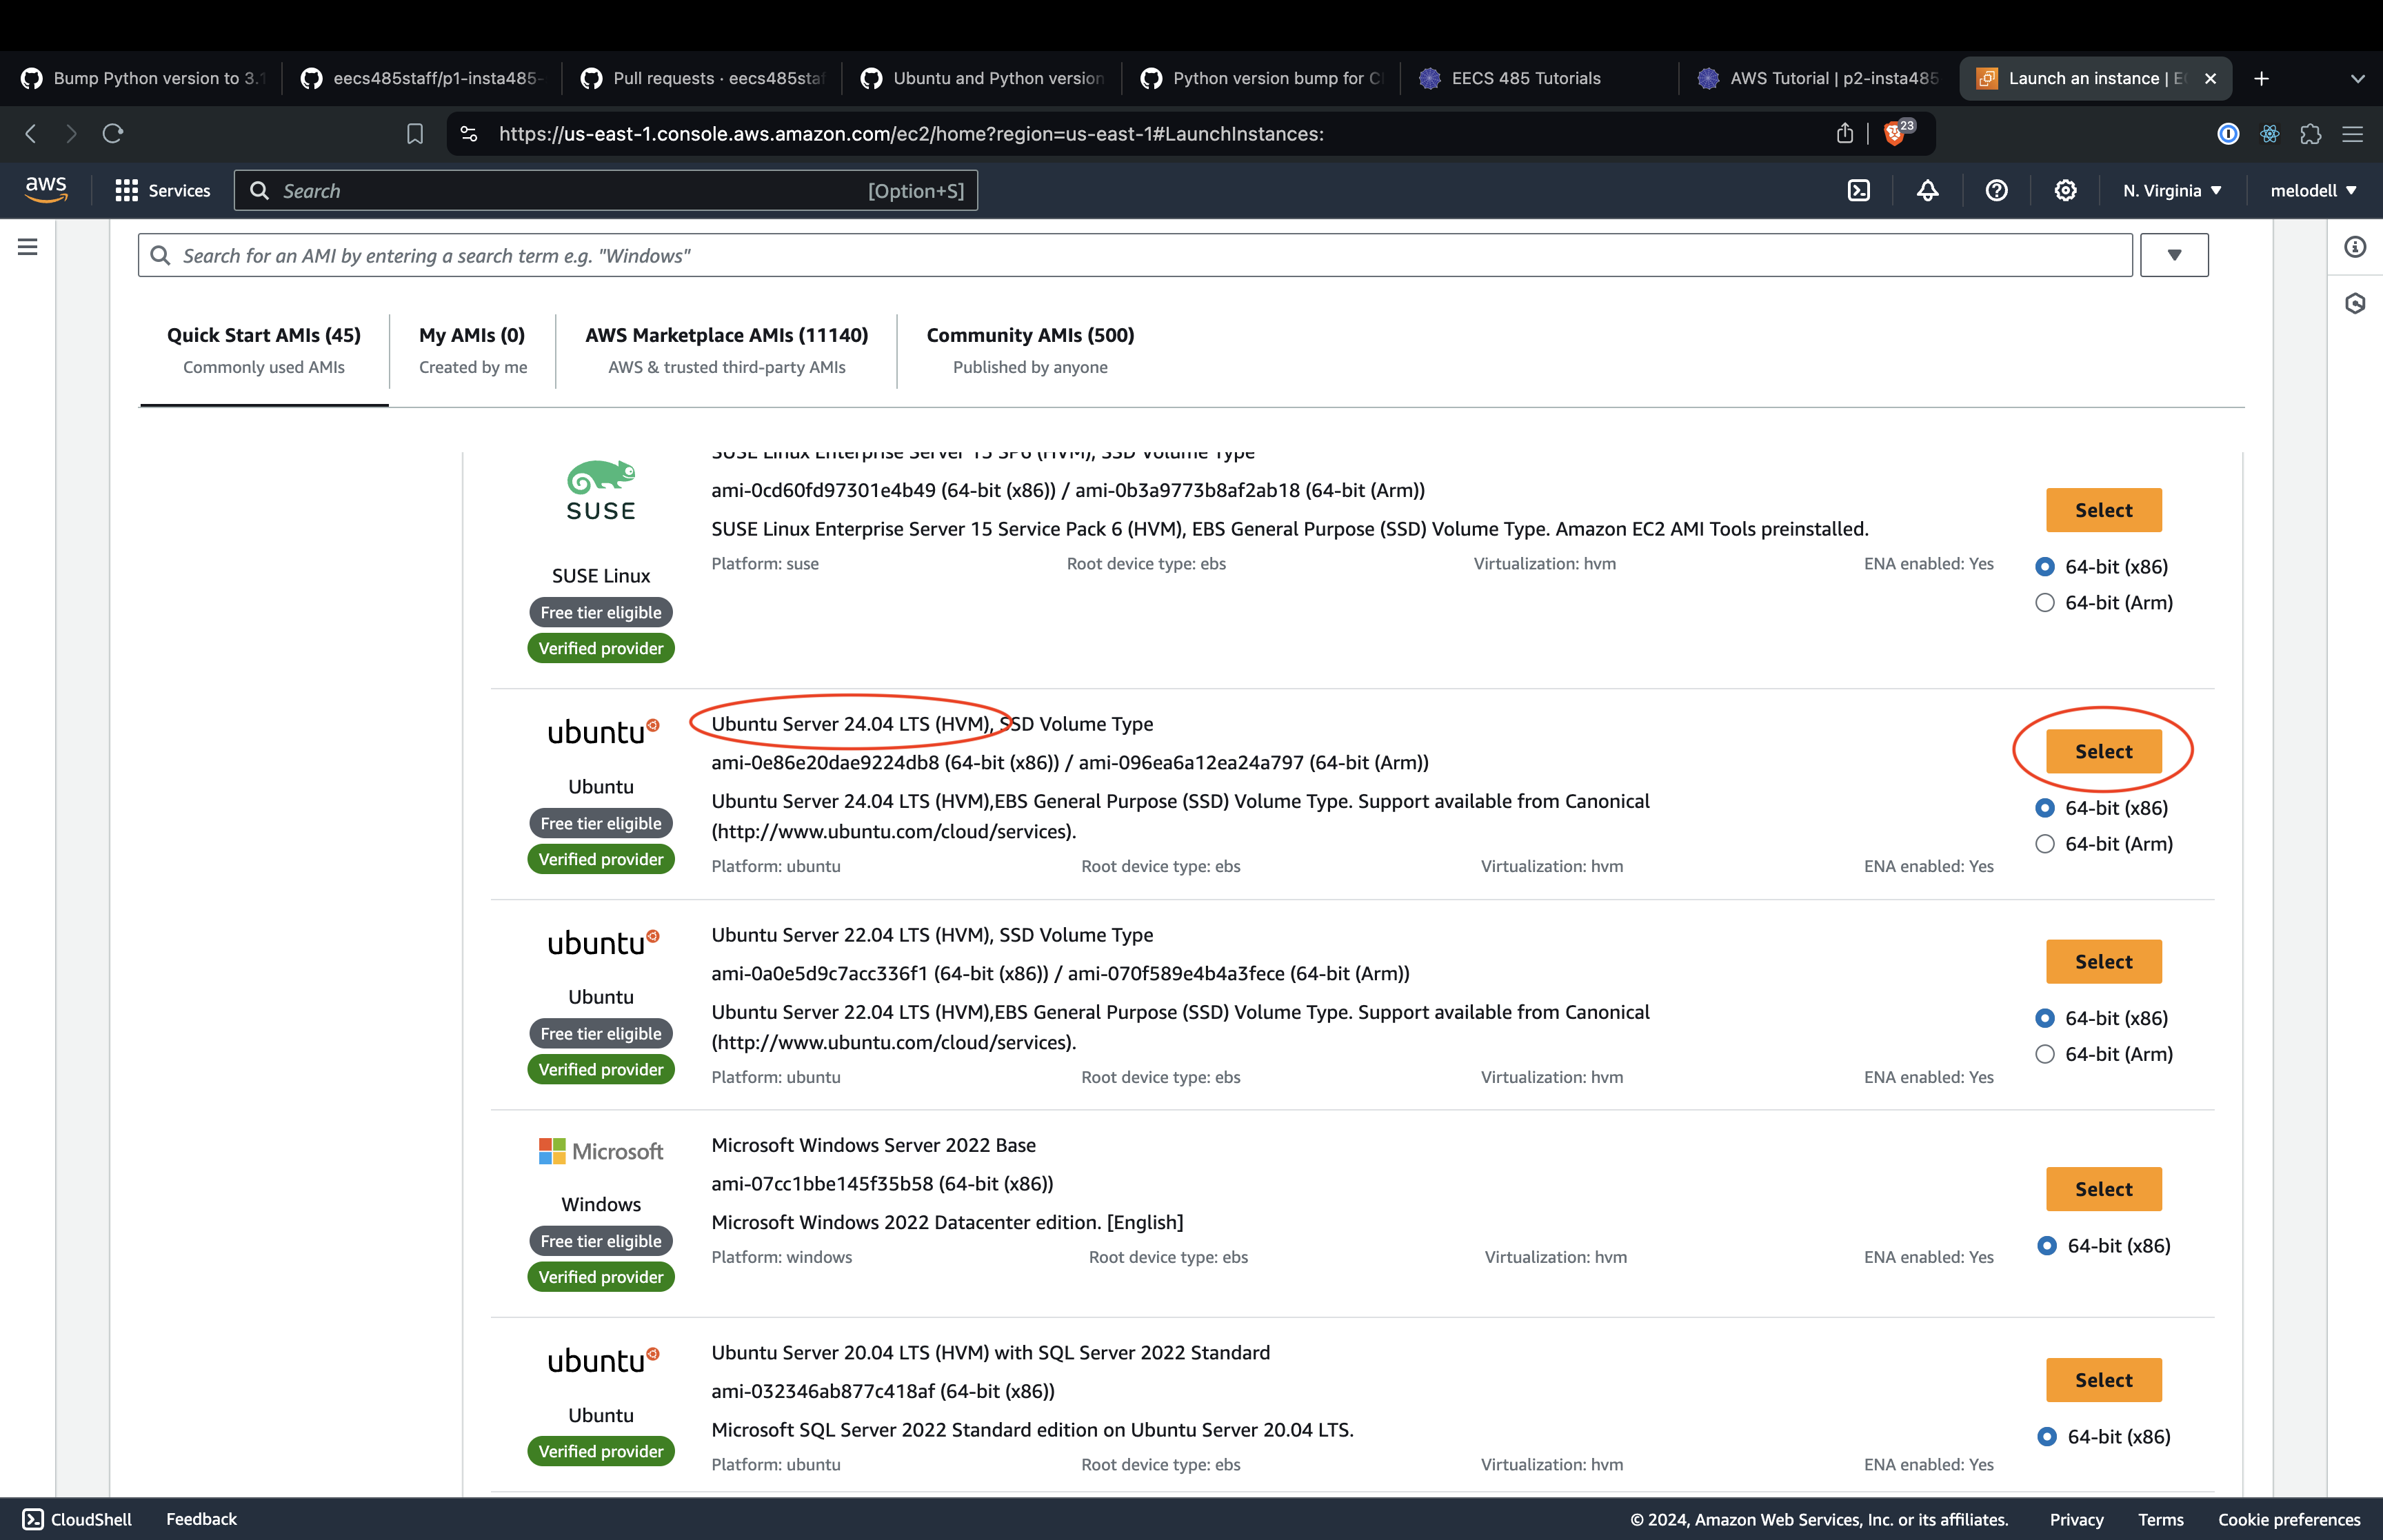Switch to Community AMIs tab
Image resolution: width=2383 pixels, height=1540 pixels.
click(x=1030, y=349)
